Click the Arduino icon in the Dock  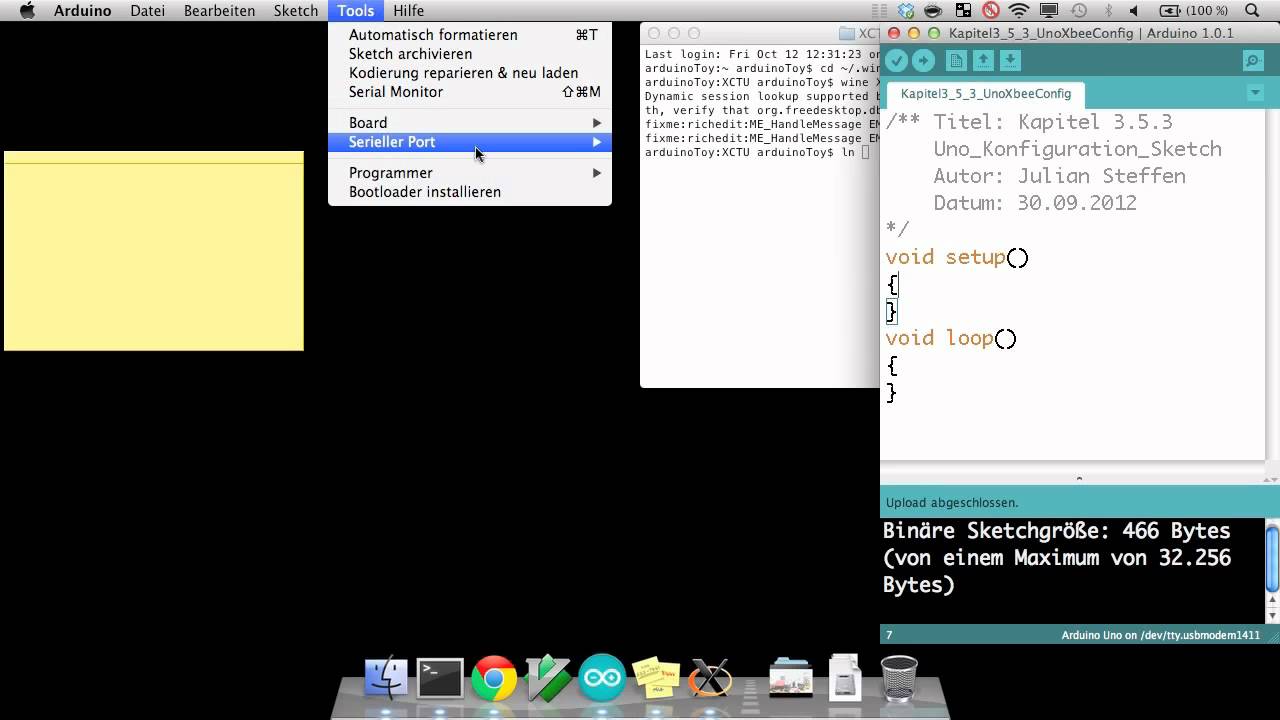pos(602,678)
